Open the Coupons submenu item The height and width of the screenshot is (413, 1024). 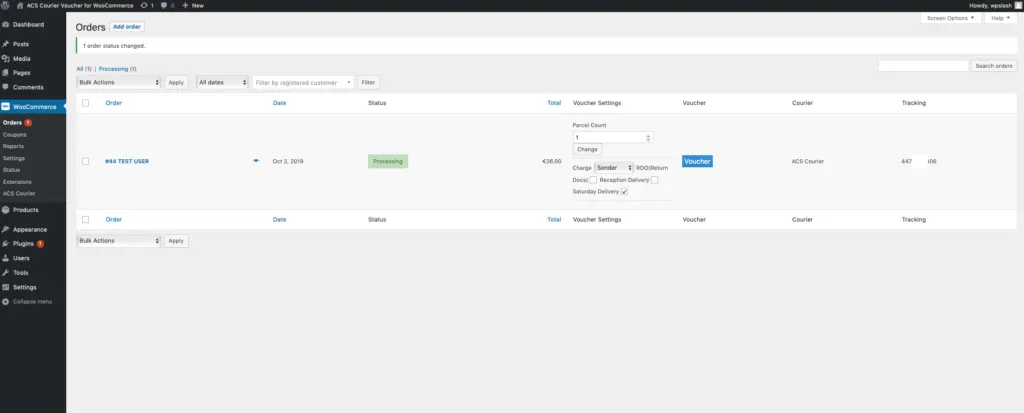tap(14, 134)
